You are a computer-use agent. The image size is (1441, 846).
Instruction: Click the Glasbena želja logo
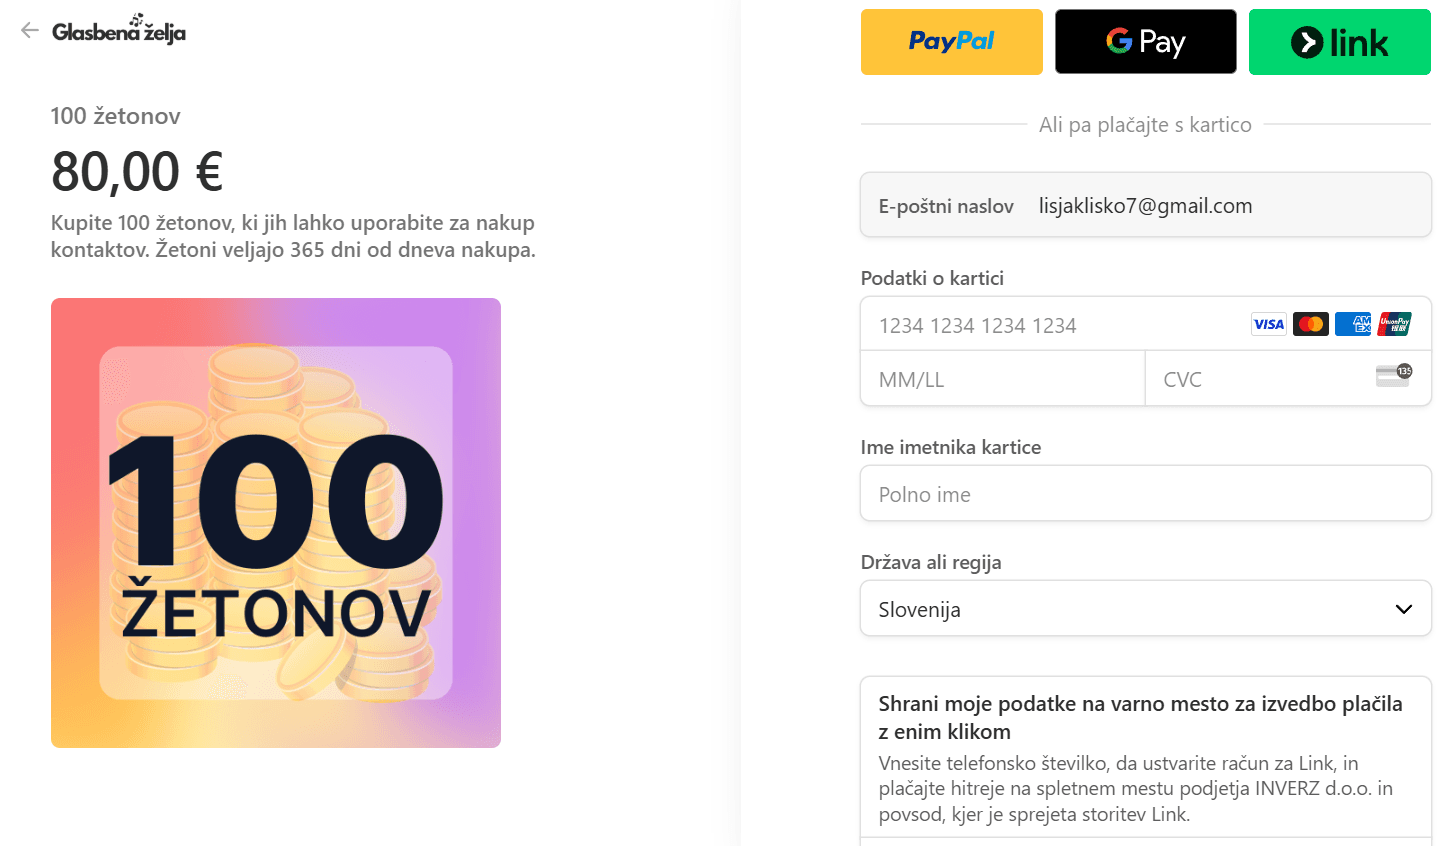(x=119, y=31)
